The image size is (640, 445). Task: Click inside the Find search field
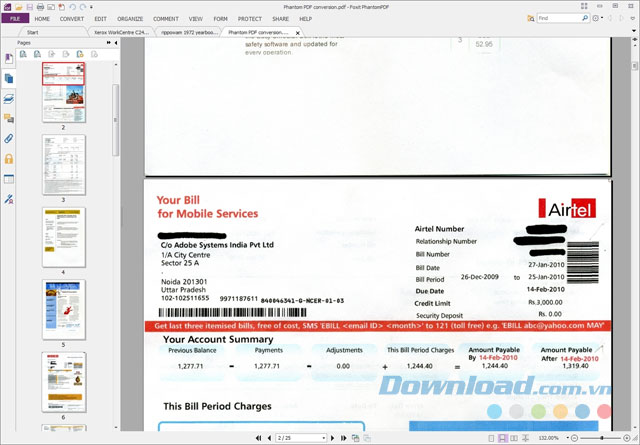pyautogui.click(x=558, y=18)
